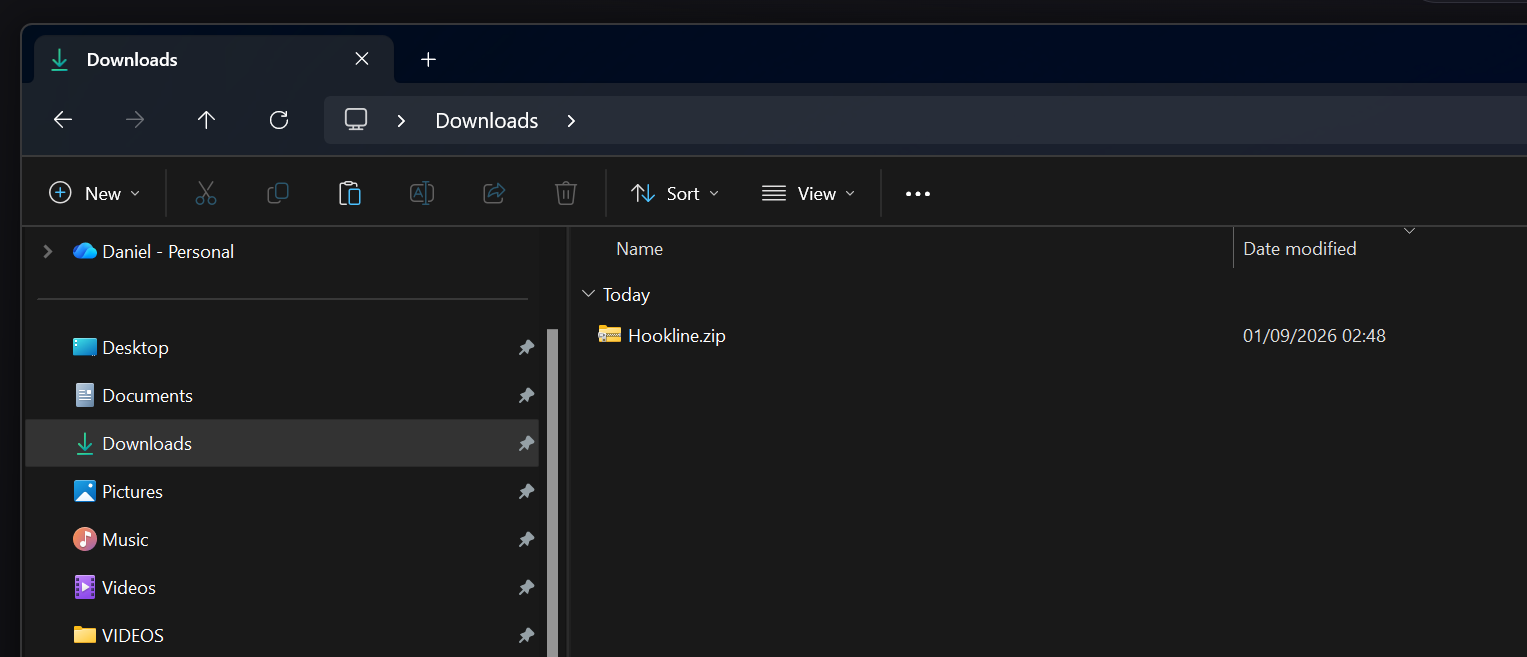Click the Paste clipboard icon
1527x657 pixels.
point(350,193)
